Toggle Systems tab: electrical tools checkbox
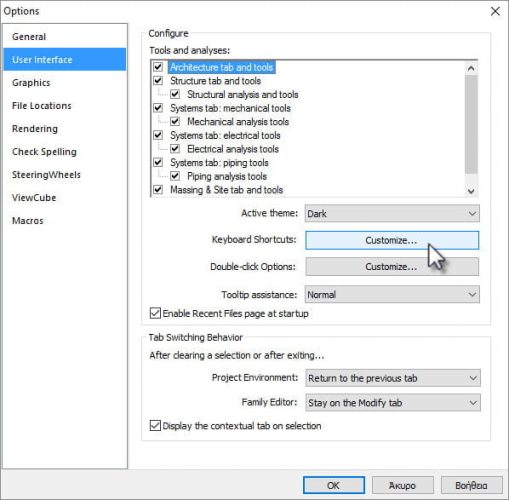 158,135
